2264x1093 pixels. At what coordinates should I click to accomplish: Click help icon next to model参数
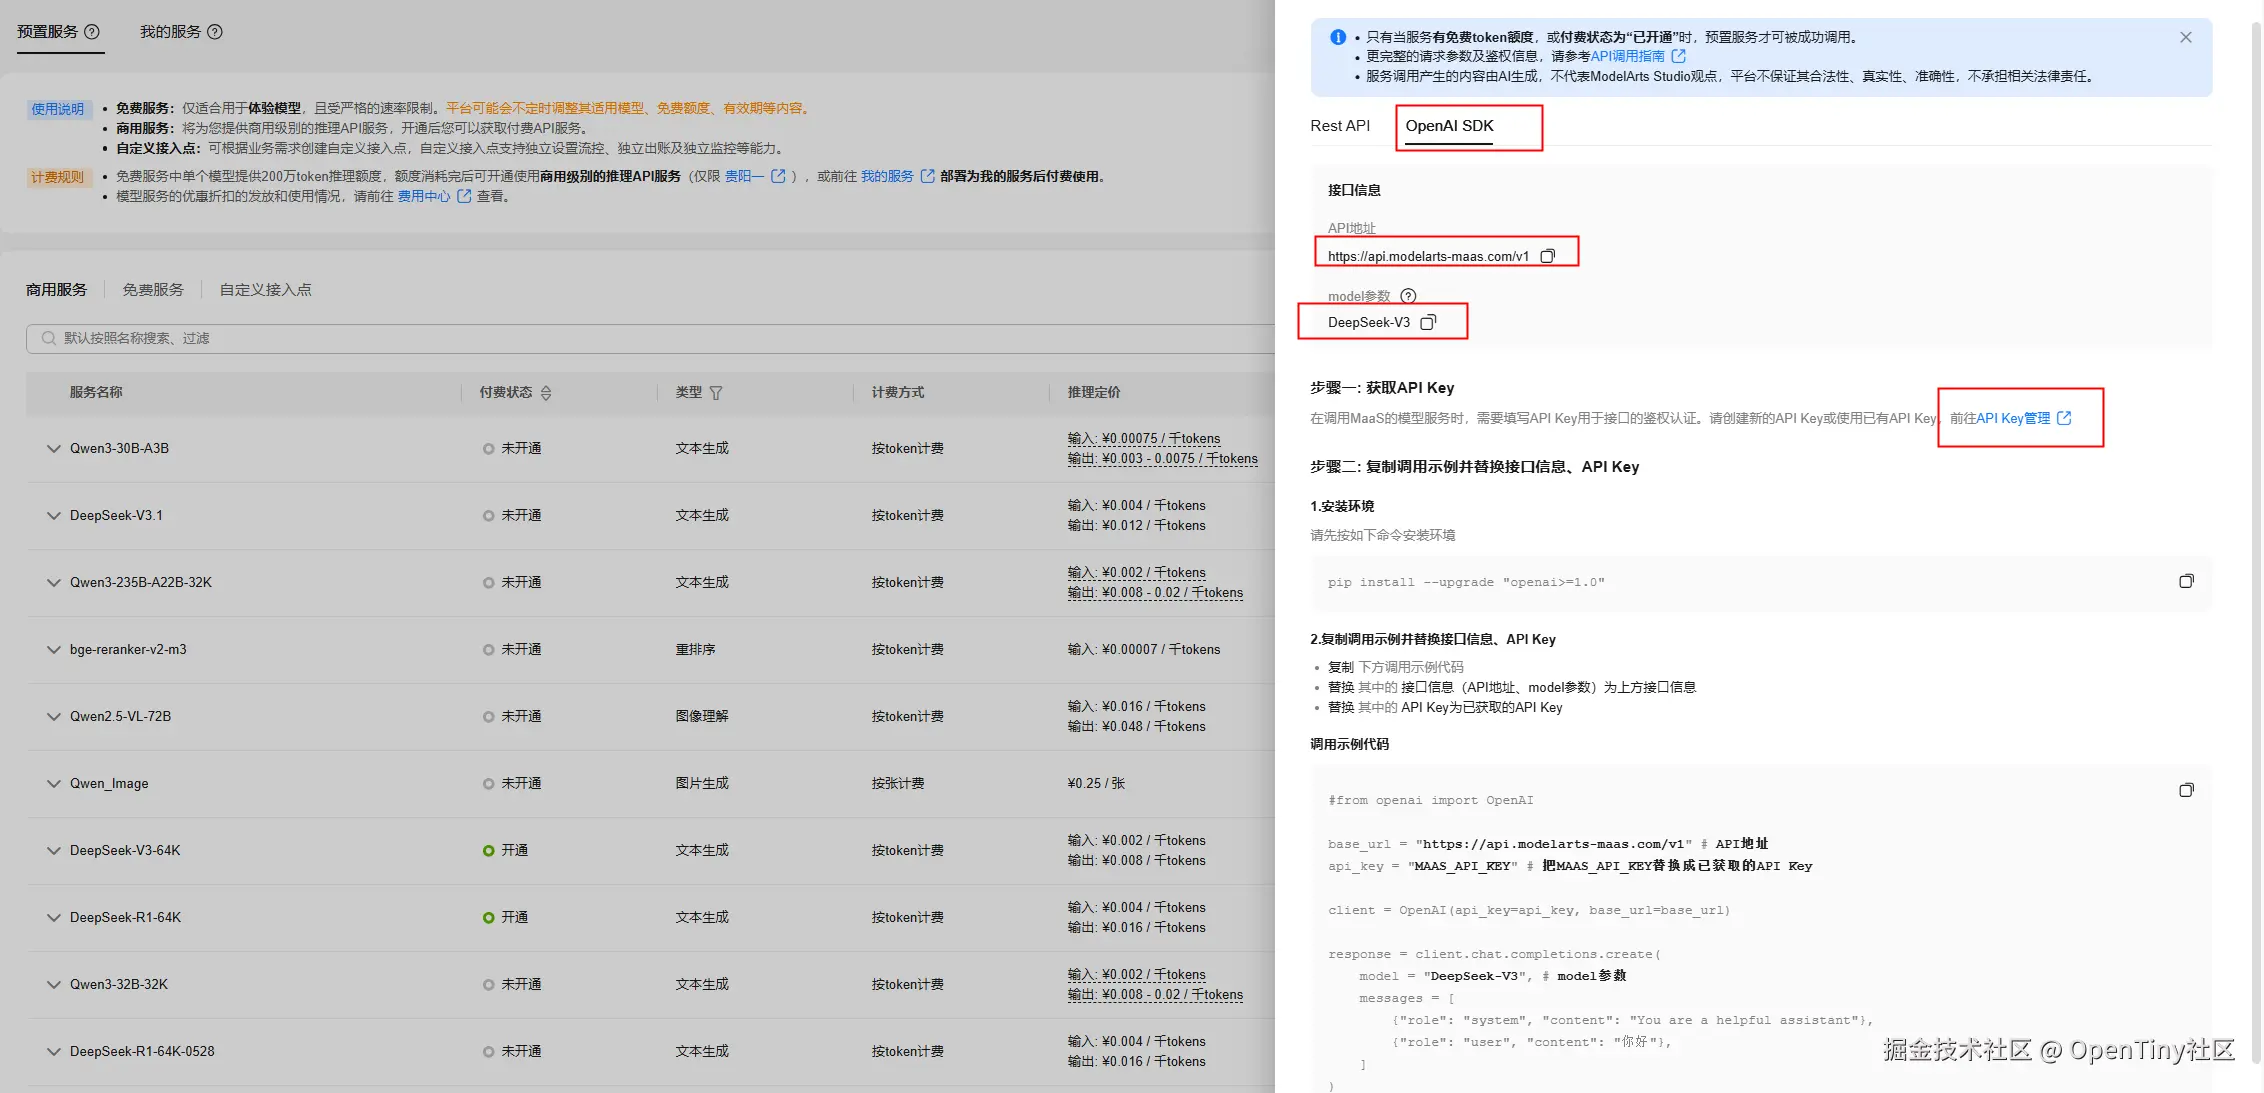pyautogui.click(x=1408, y=296)
